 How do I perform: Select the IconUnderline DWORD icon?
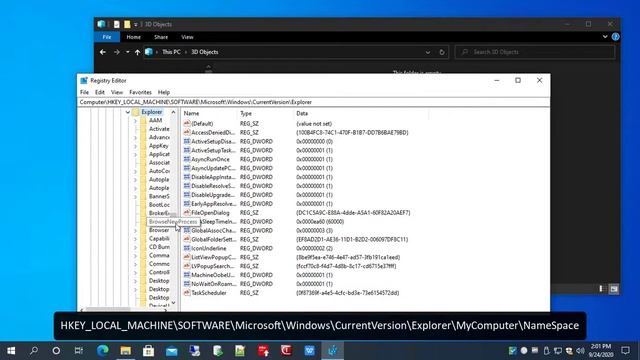coord(187,248)
